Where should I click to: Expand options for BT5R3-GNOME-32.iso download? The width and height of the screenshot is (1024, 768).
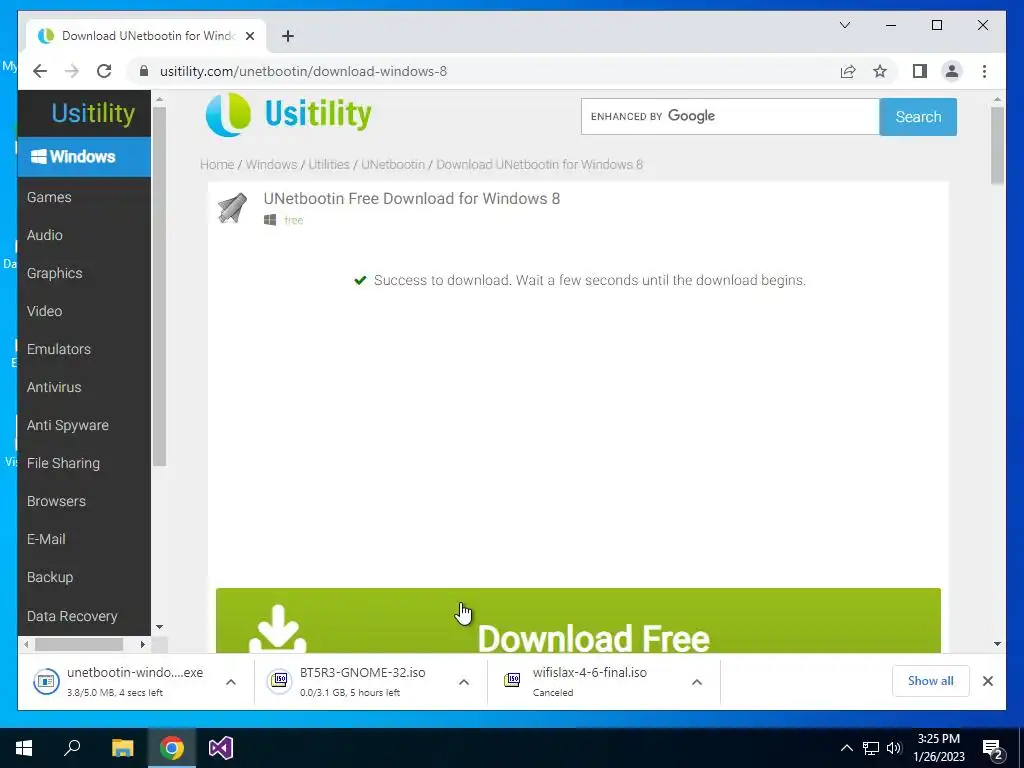click(464, 682)
